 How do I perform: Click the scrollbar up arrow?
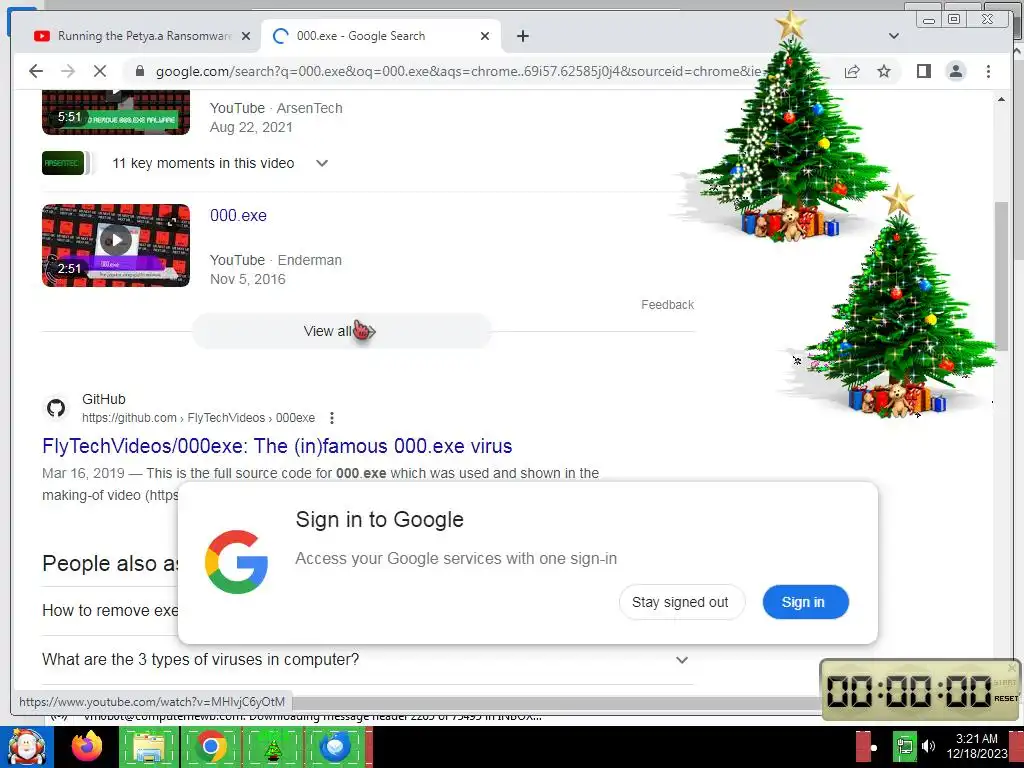pyautogui.click(x=1001, y=99)
